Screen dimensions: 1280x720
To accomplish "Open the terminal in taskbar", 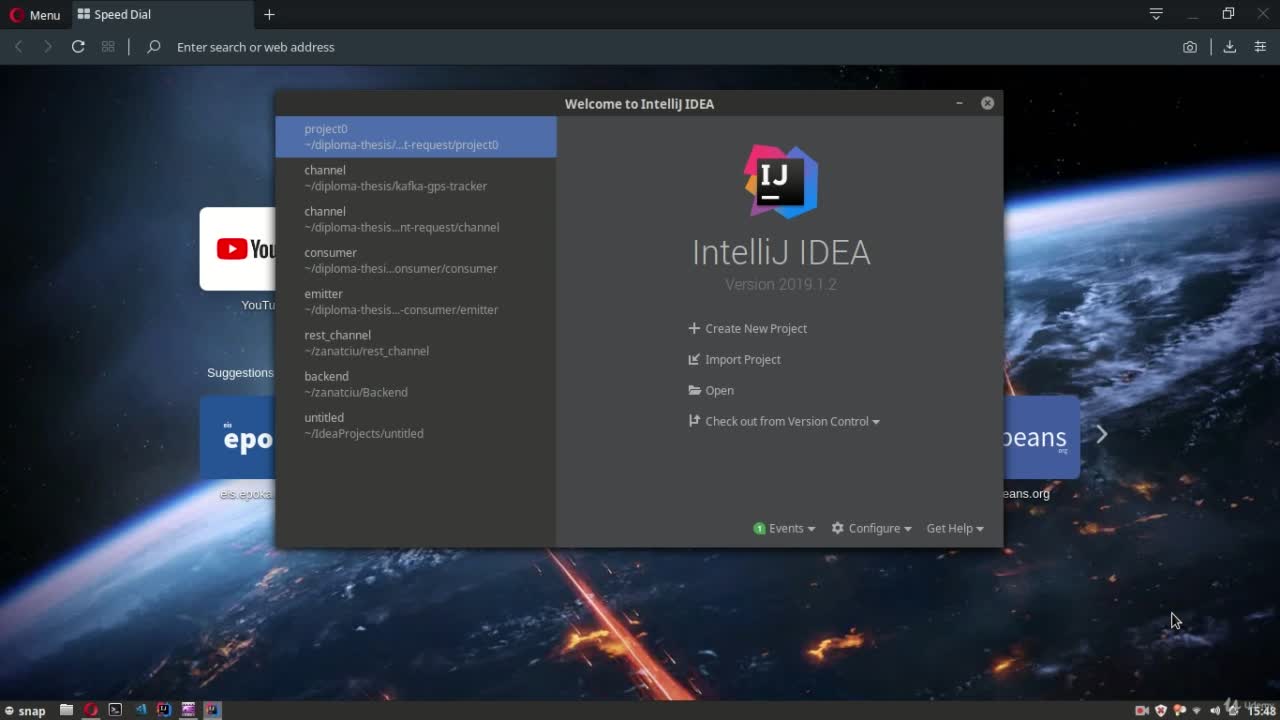I will click(115, 710).
